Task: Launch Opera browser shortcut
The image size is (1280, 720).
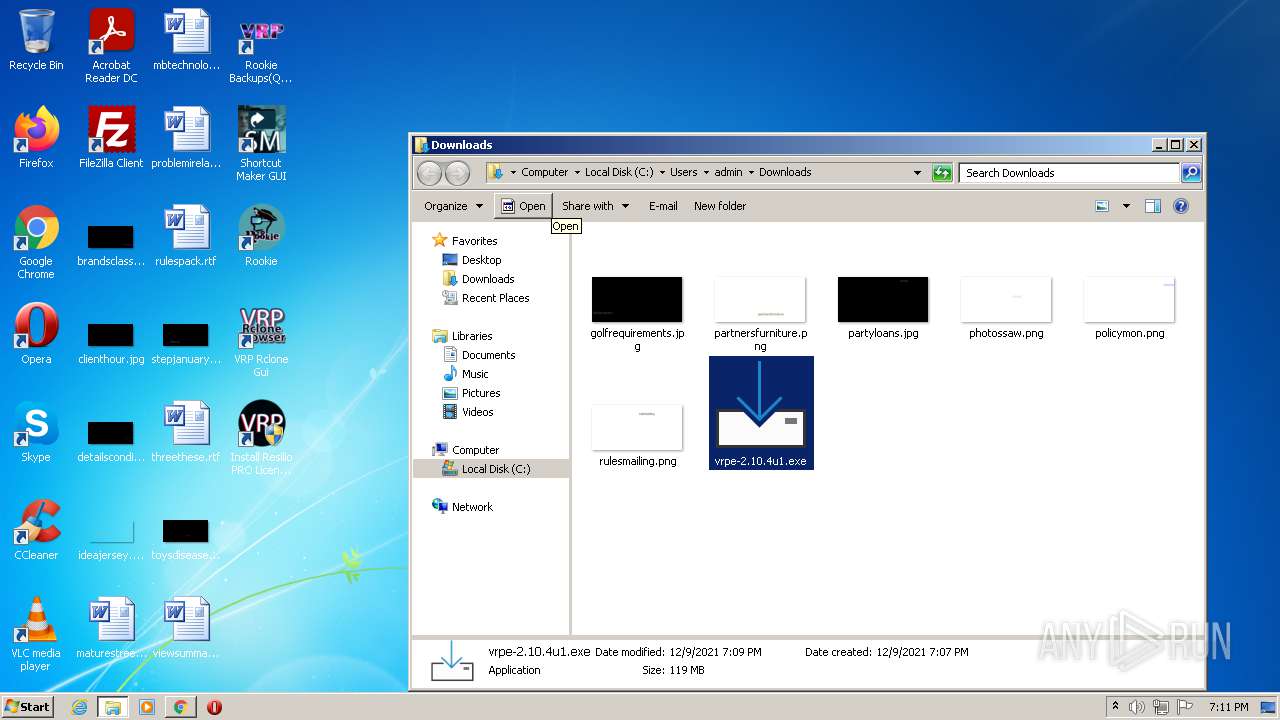Action: pyautogui.click(x=36, y=334)
